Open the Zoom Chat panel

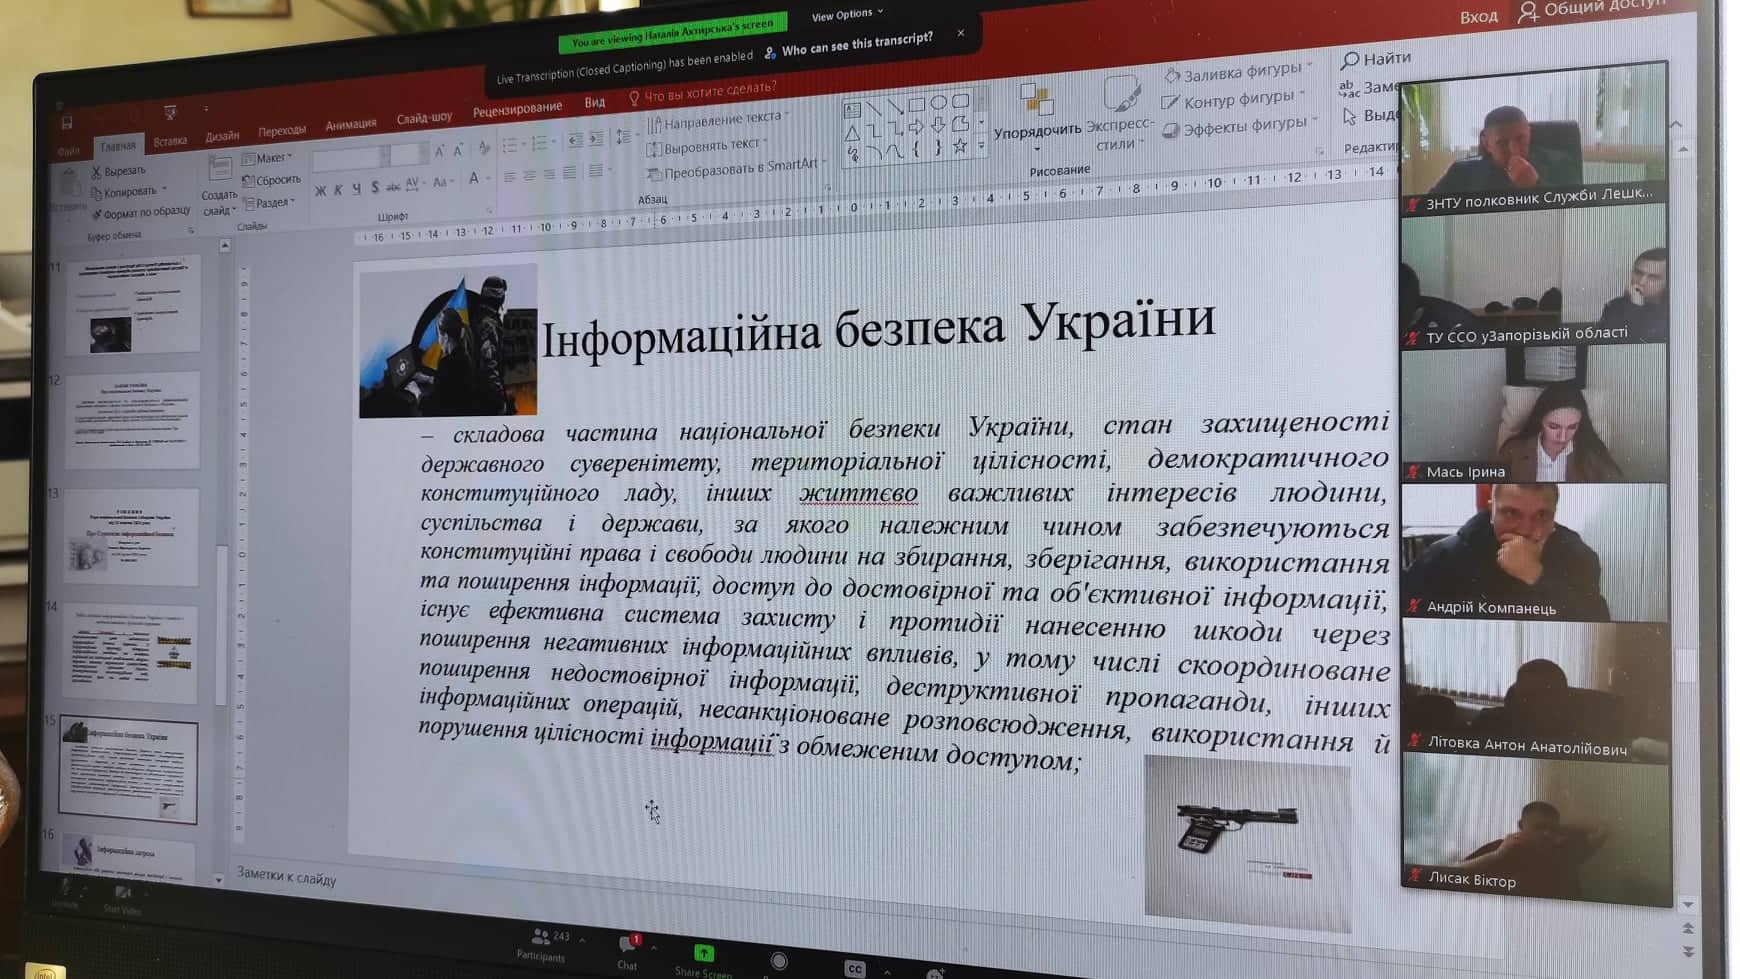(x=628, y=945)
